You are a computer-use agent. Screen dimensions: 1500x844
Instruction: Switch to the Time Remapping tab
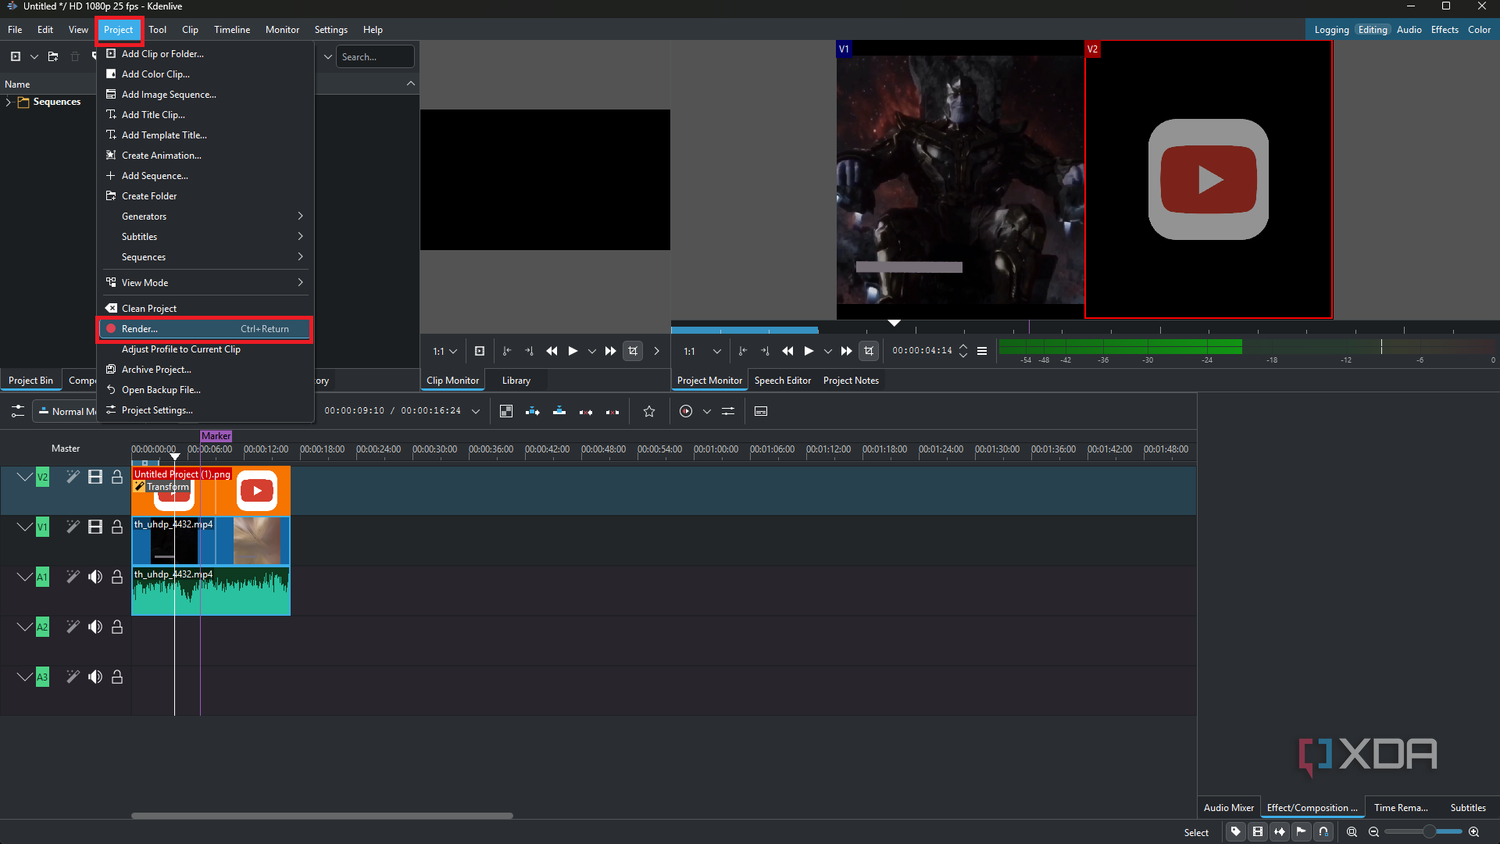1401,807
